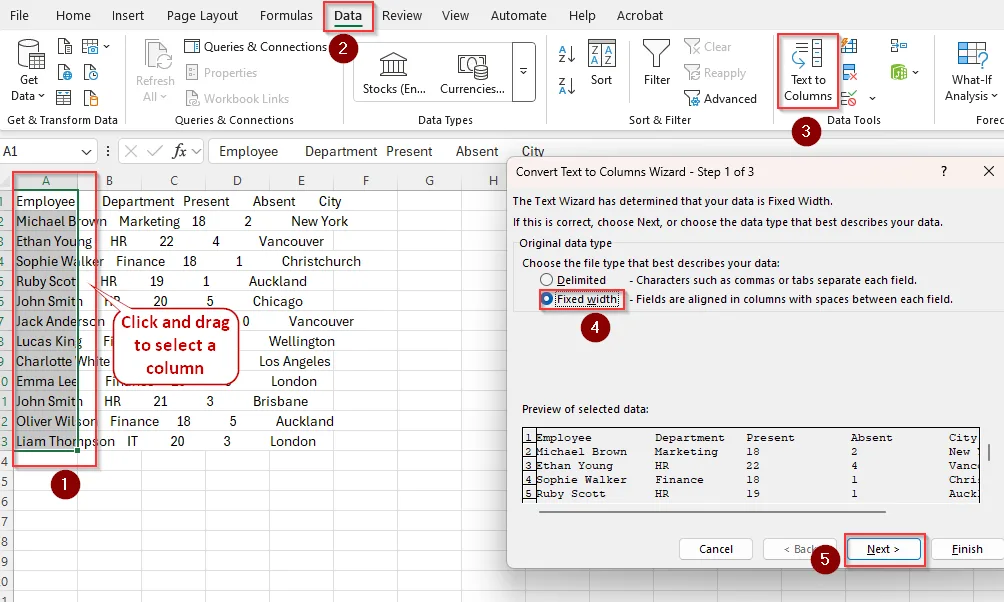Toggle the Filter funnel
Image resolution: width=1004 pixels, height=602 pixels.
pyautogui.click(x=657, y=63)
